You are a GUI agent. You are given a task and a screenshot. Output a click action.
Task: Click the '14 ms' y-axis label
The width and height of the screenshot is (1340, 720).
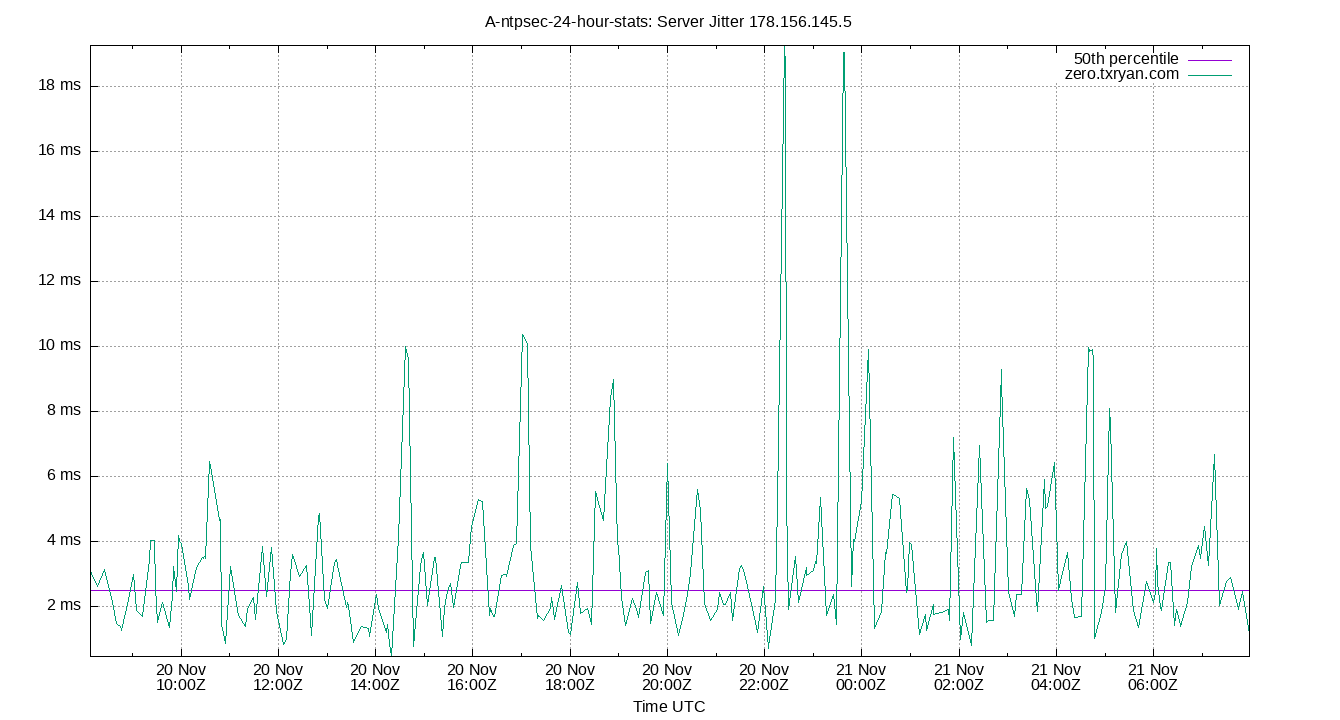(x=59, y=216)
